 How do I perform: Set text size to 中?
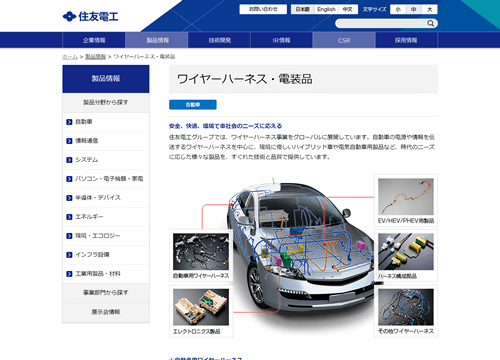pyautogui.click(x=414, y=9)
